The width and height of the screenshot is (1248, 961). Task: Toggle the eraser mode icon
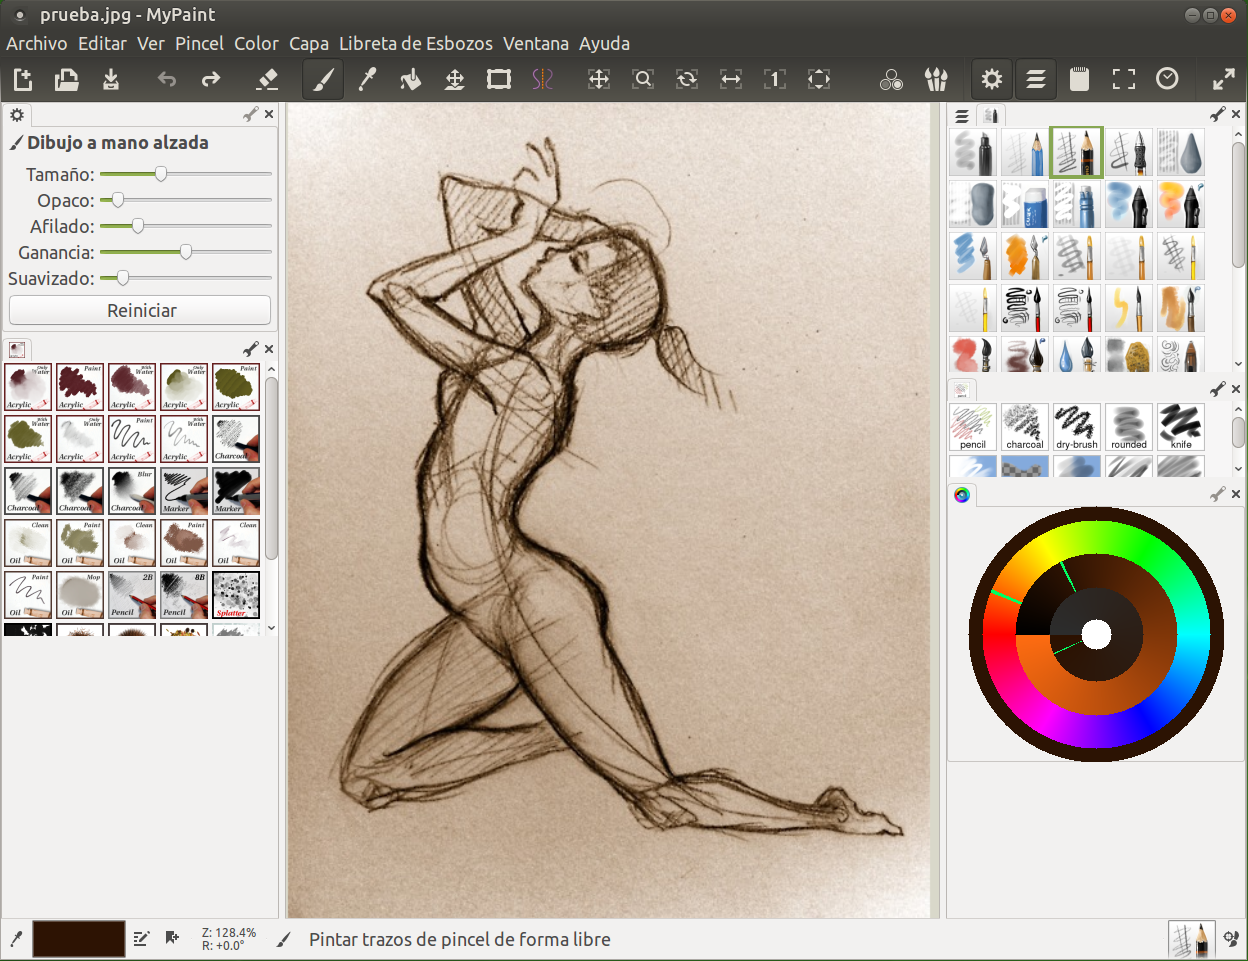coord(267,80)
